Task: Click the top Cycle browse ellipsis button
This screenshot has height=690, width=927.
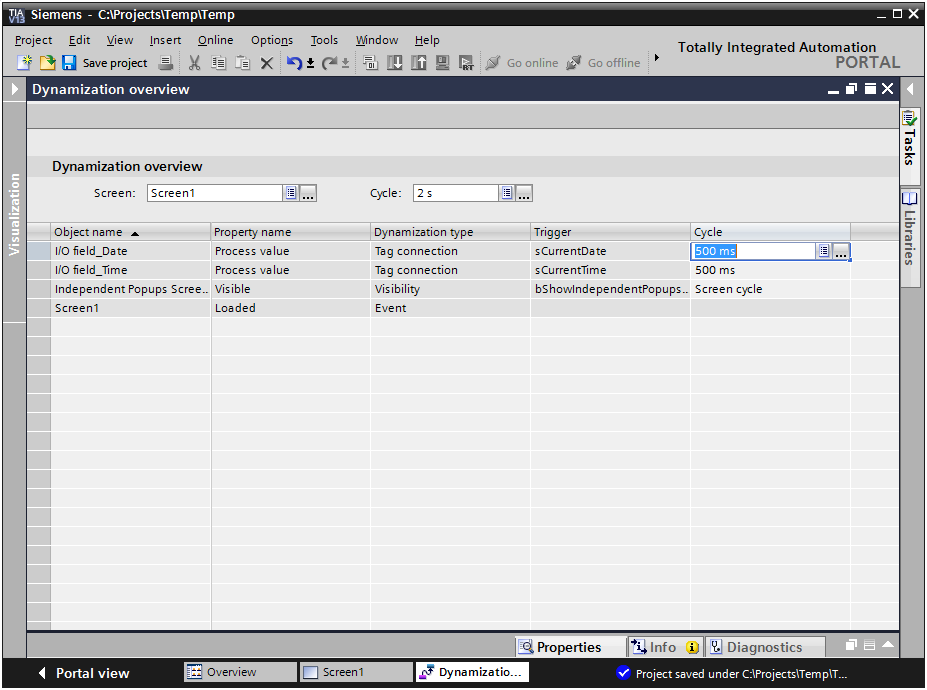Action: coord(524,193)
